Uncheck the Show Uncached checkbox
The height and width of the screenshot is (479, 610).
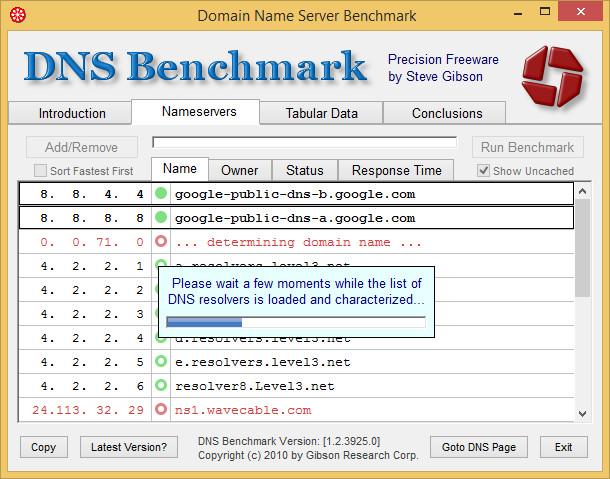483,170
